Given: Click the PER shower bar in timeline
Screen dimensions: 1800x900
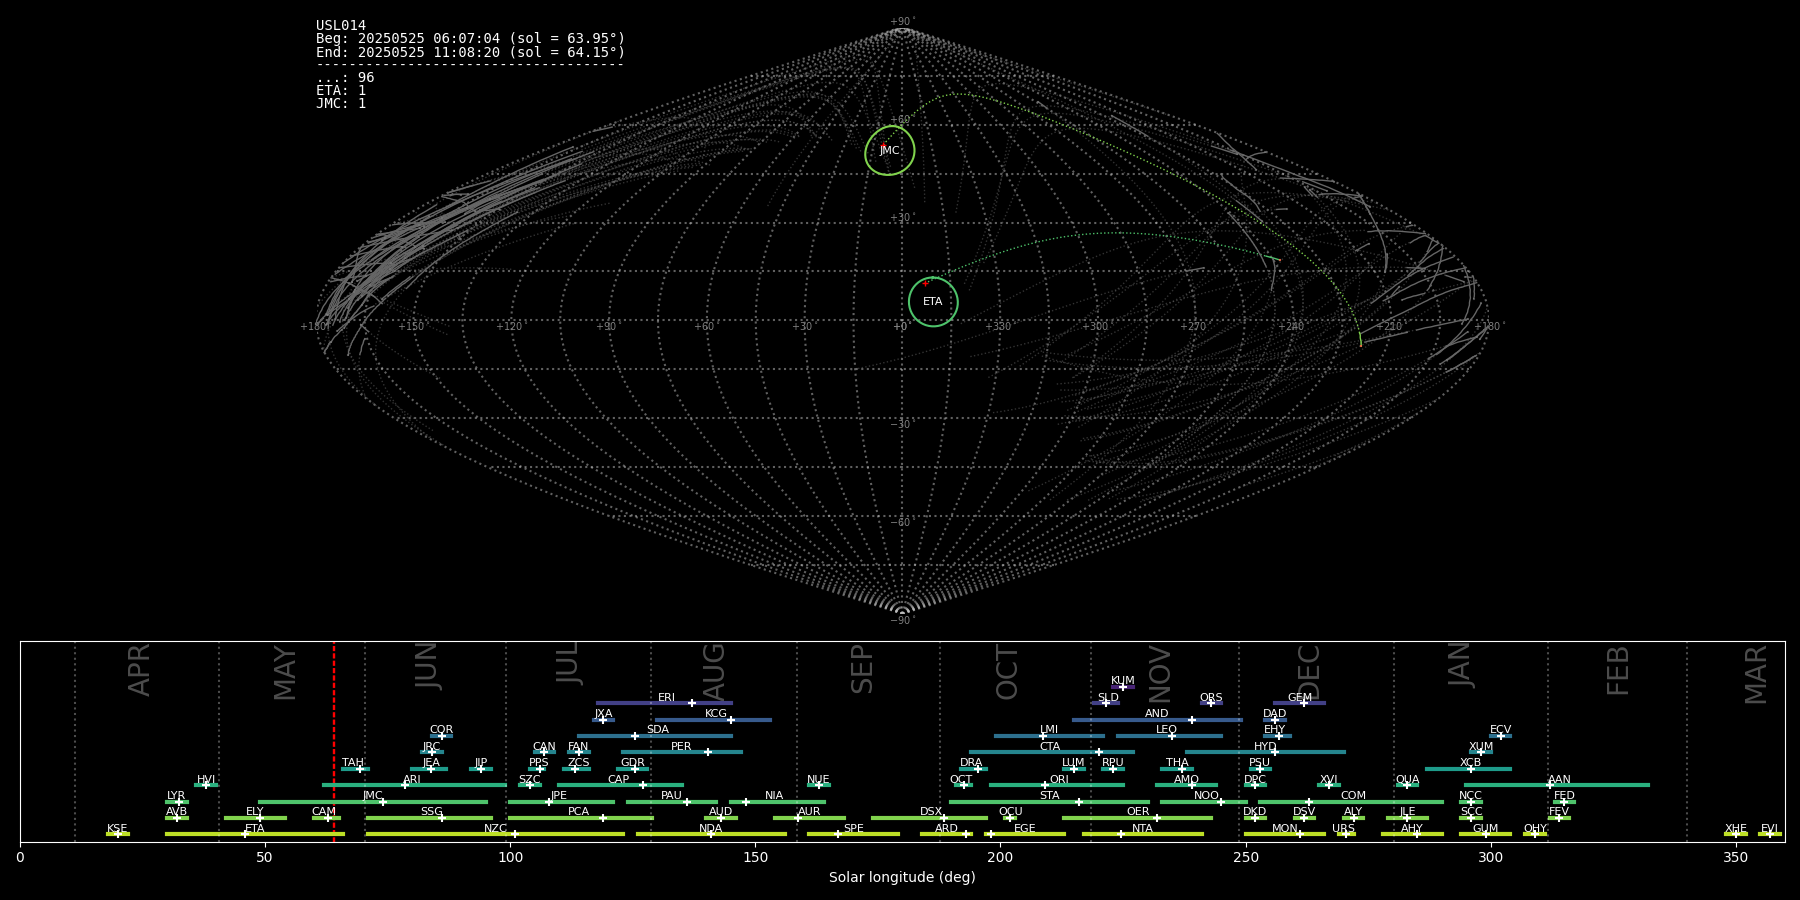Looking at the screenshot, I should (682, 752).
